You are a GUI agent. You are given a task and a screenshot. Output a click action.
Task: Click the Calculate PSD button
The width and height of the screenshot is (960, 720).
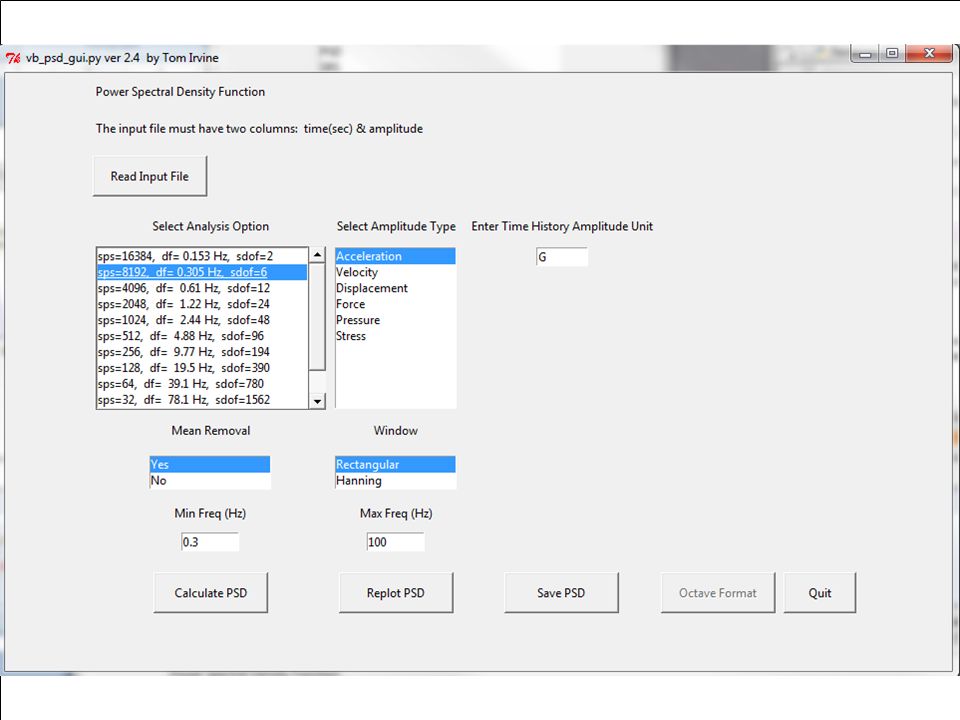click(x=211, y=593)
